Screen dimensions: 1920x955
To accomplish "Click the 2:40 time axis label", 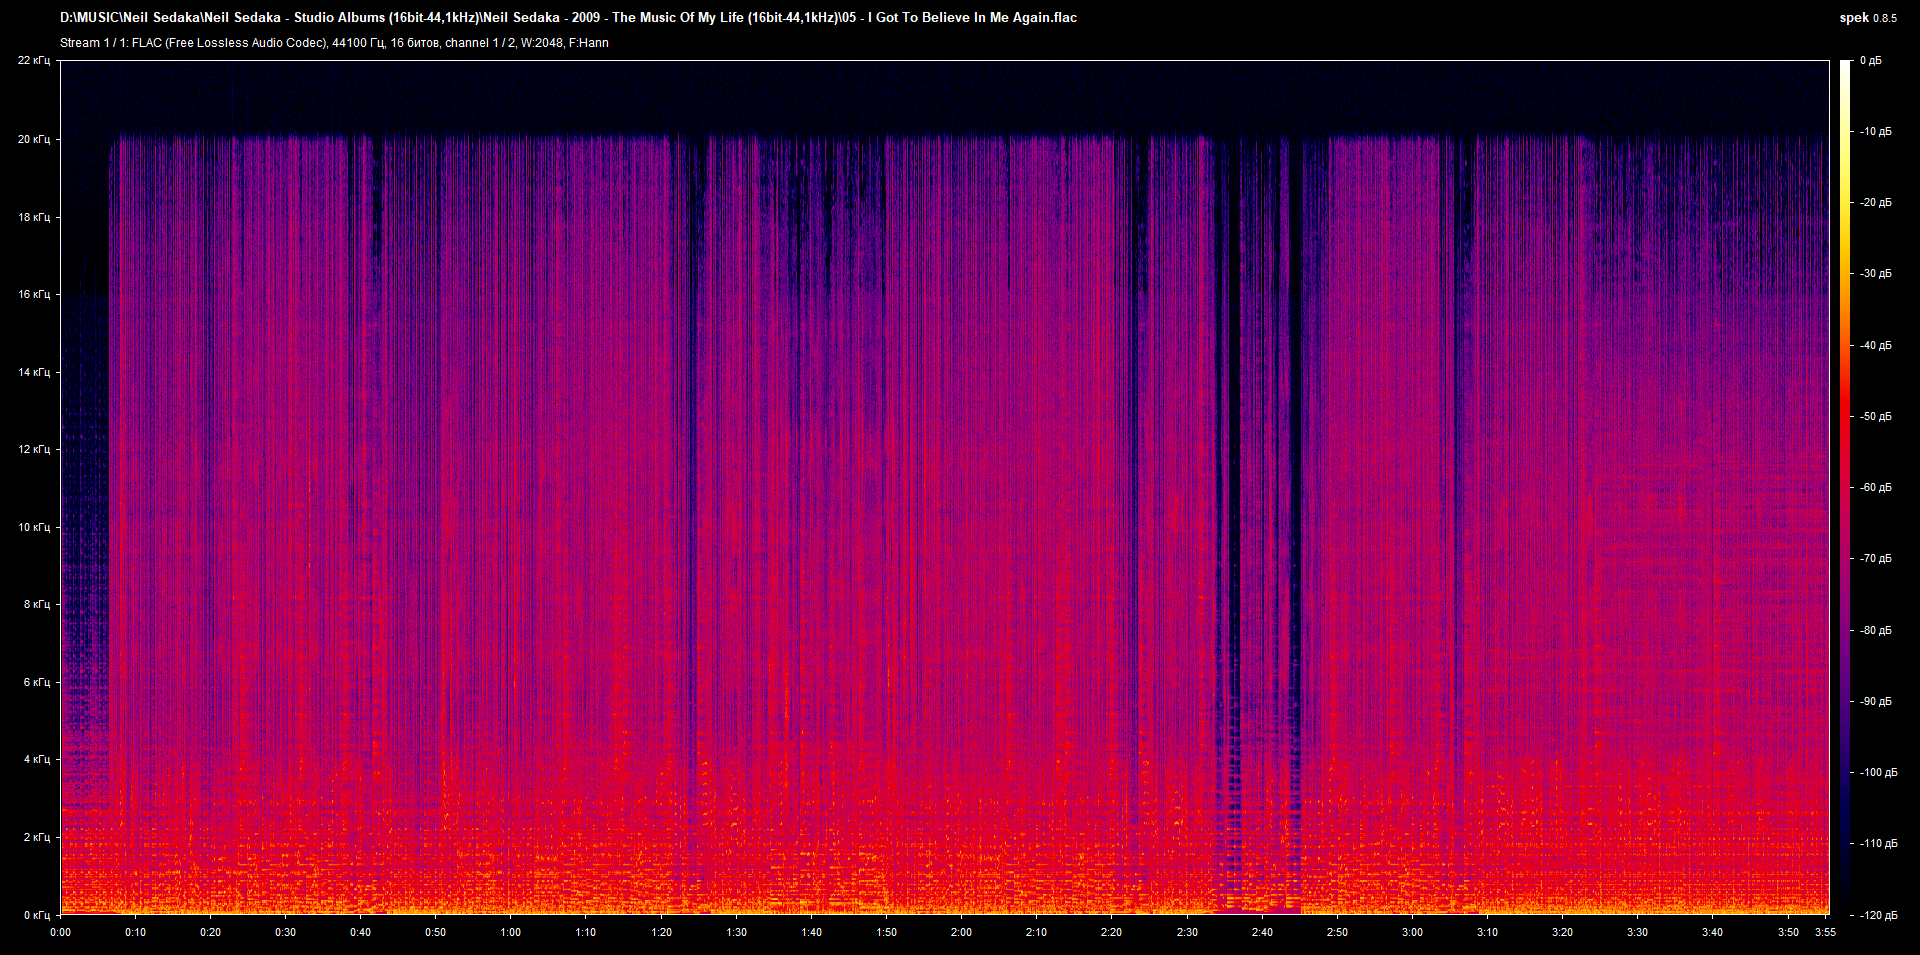I will pyautogui.click(x=1262, y=932).
